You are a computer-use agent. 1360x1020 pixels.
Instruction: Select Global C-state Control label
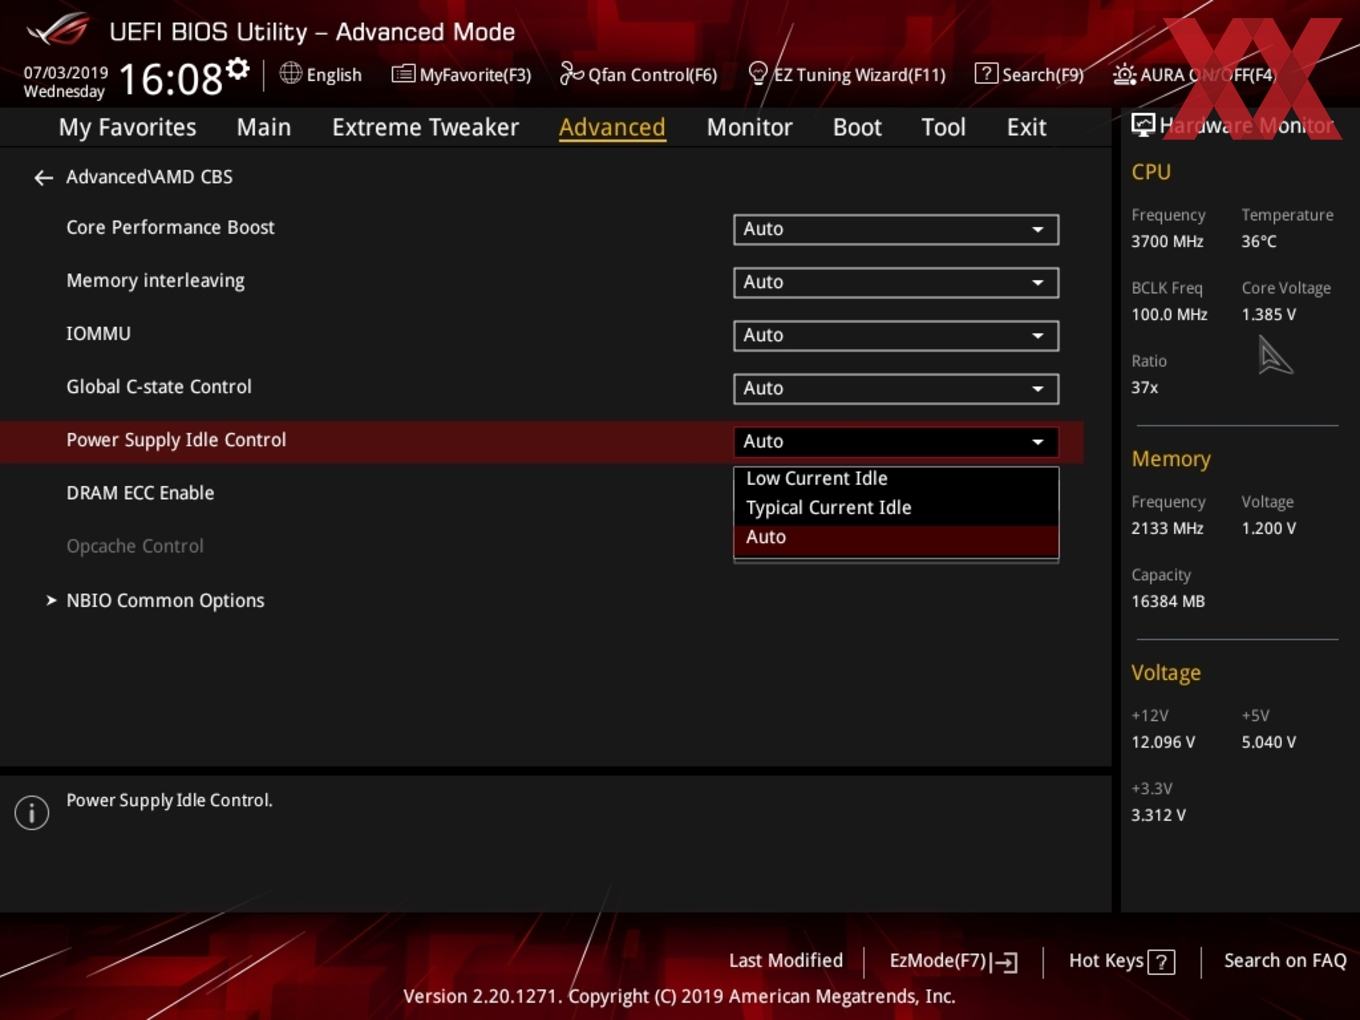point(158,387)
